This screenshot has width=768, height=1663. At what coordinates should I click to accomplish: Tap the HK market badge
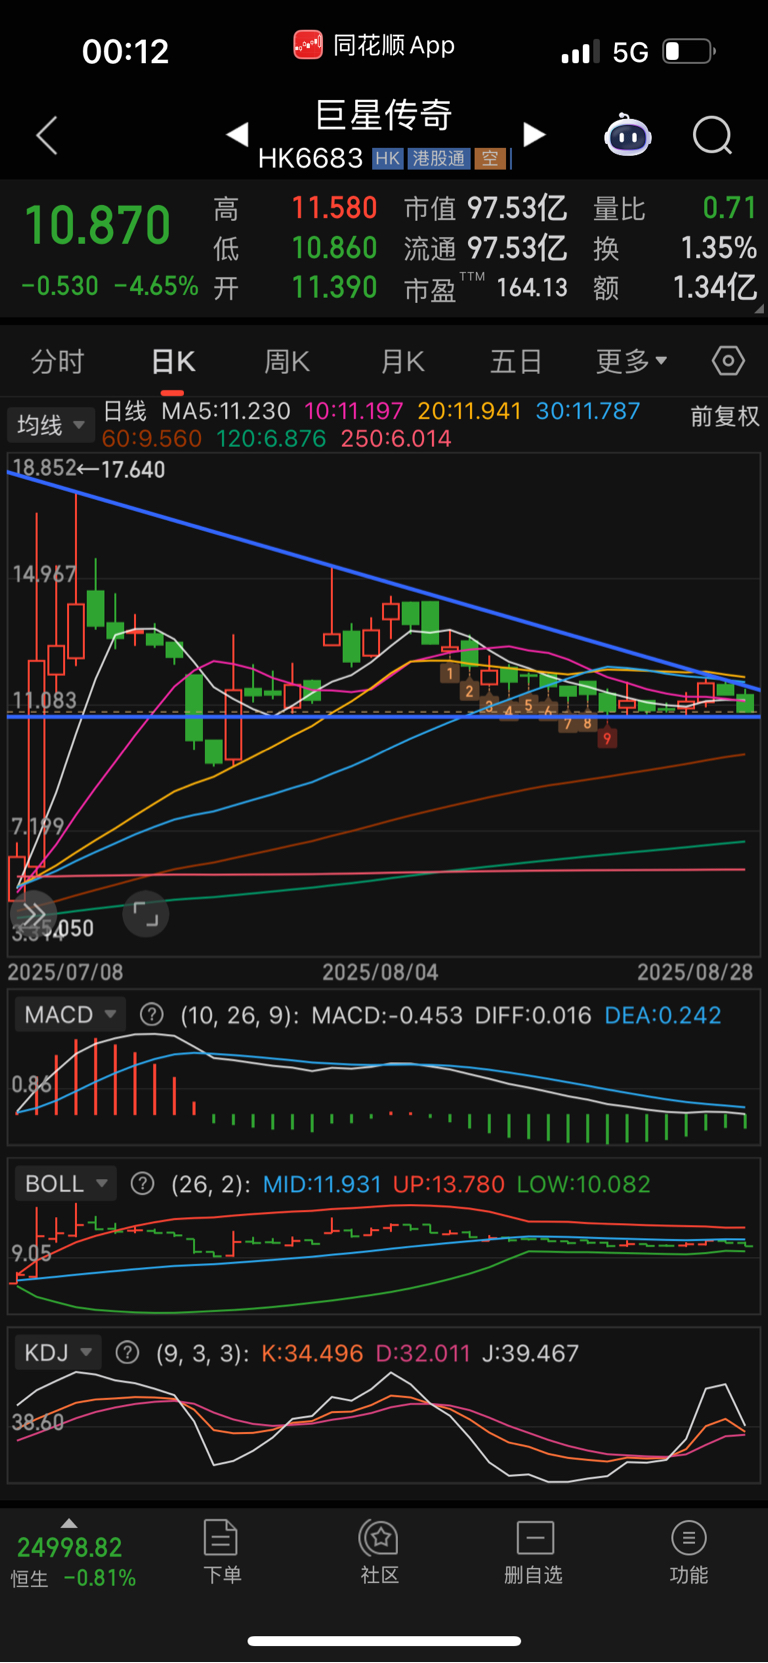tap(388, 159)
